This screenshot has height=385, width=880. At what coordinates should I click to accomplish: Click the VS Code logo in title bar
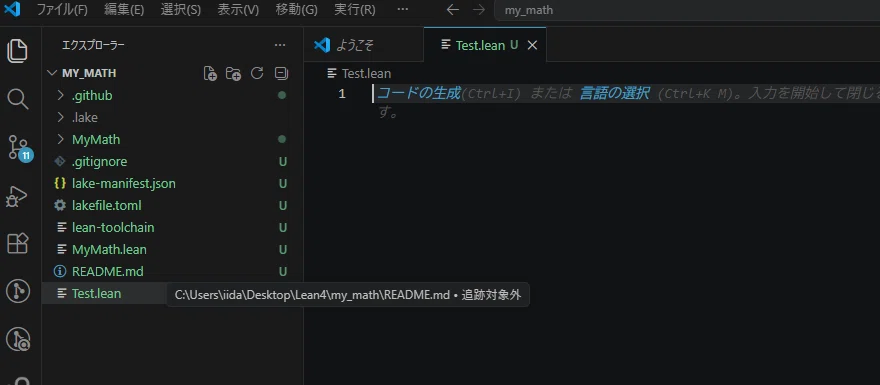pyautogui.click(x=12, y=10)
